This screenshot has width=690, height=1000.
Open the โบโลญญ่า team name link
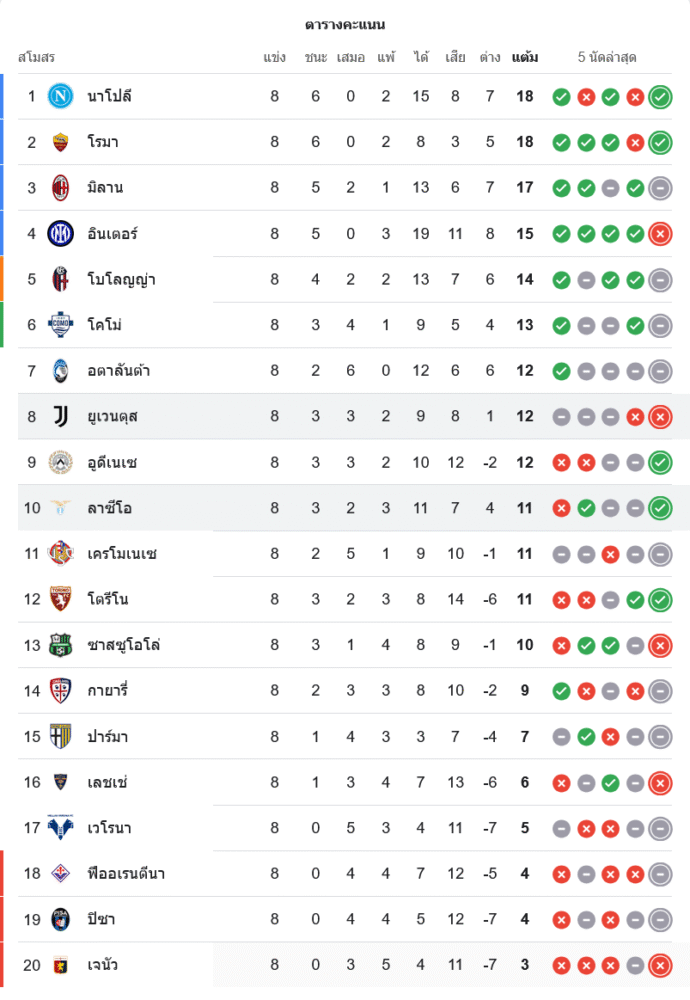[121, 279]
